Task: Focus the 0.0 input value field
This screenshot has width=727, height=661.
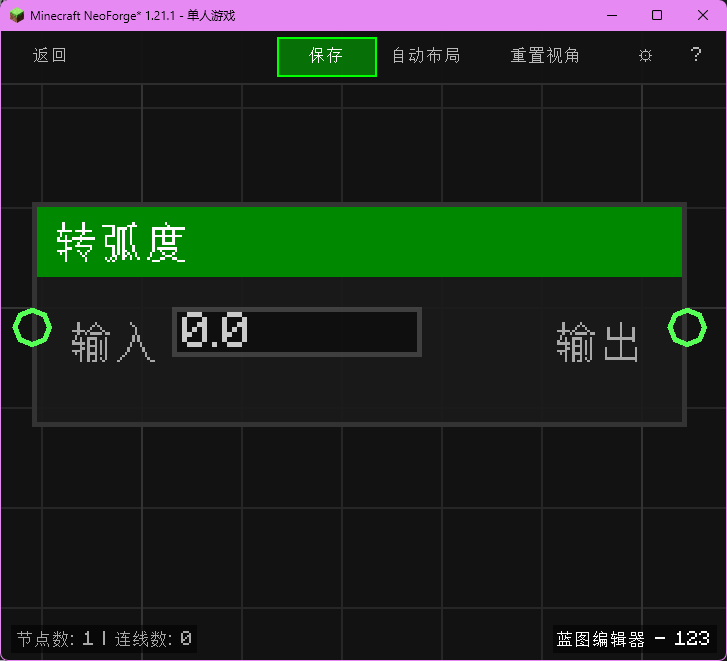Action: pyautogui.click(x=297, y=332)
